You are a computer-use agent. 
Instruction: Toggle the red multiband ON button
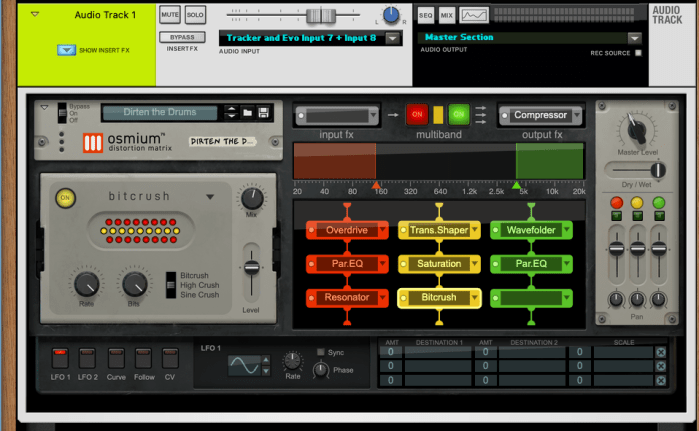[416, 115]
